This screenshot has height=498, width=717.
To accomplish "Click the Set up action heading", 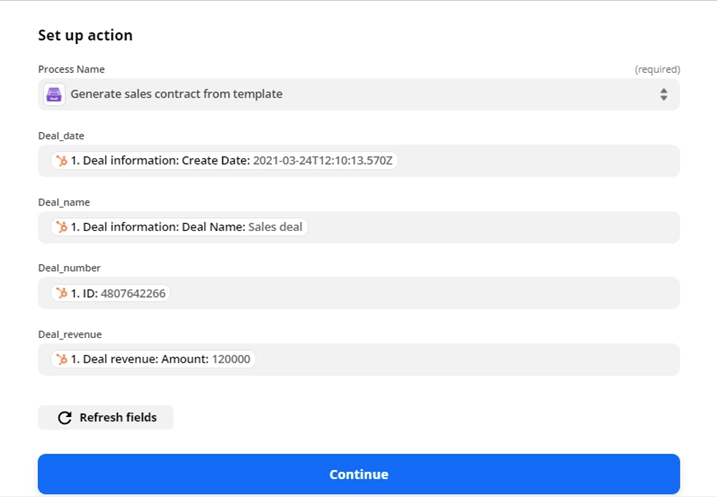I will [x=86, y=36].
